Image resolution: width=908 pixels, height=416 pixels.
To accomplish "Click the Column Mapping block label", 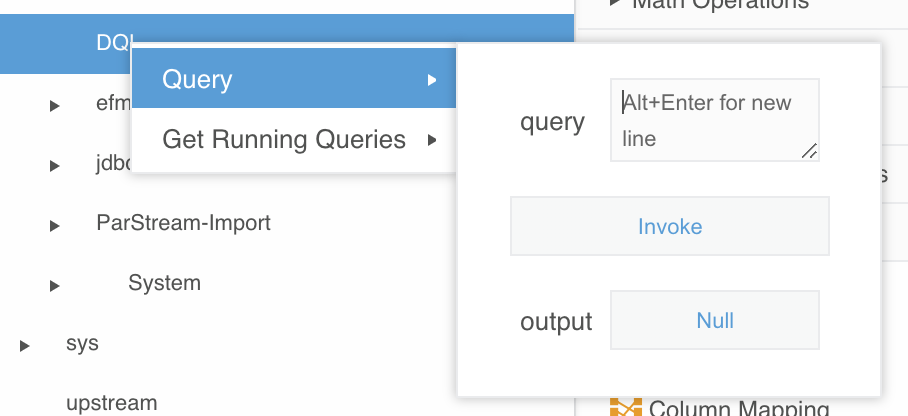I will point(738,408).
